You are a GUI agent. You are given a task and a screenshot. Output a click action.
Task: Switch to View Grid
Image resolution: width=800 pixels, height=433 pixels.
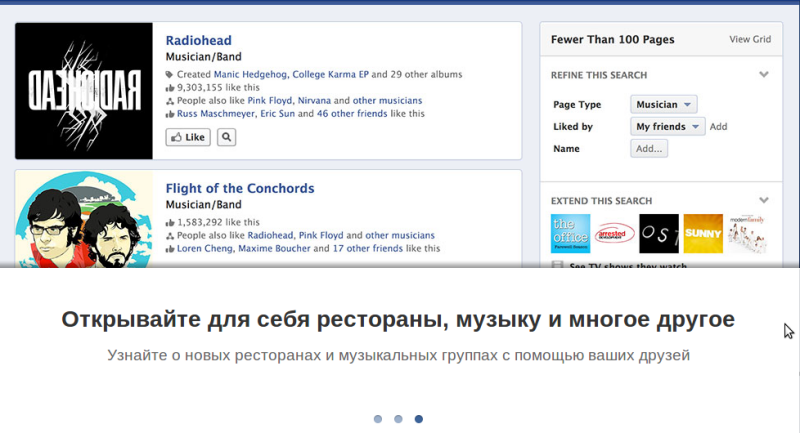click(x=750, y=39)
